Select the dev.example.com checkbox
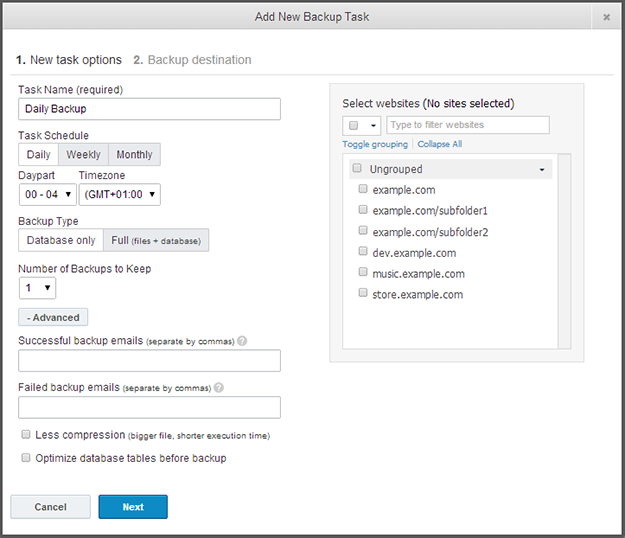625x538 pixels. (363, 253)
